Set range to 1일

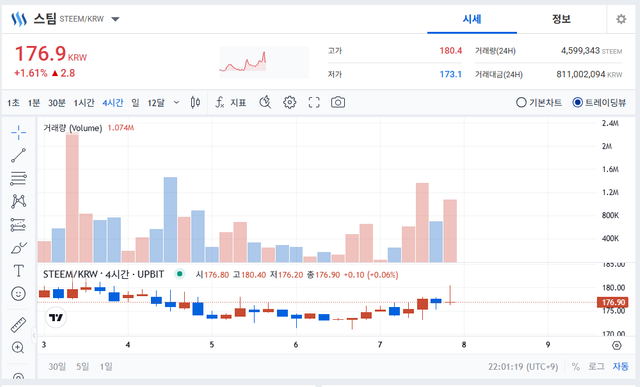(106, 367)
